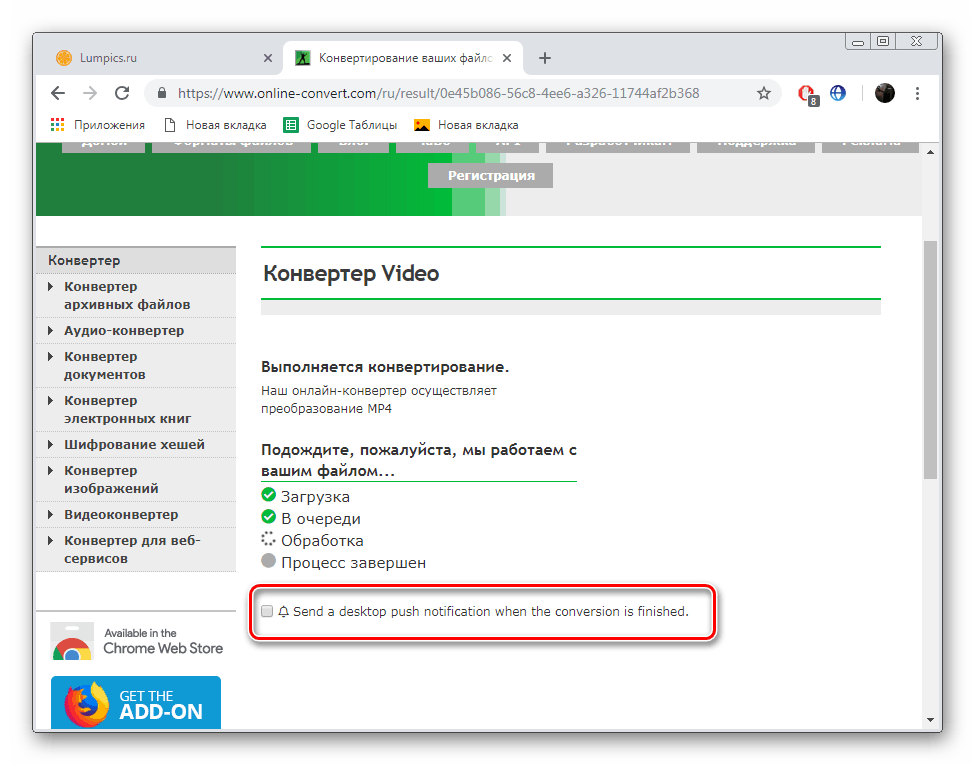The width and height of the screenshot is (975, 765).
Task: Click the profile avatar icon
Action: click(885, 93)
